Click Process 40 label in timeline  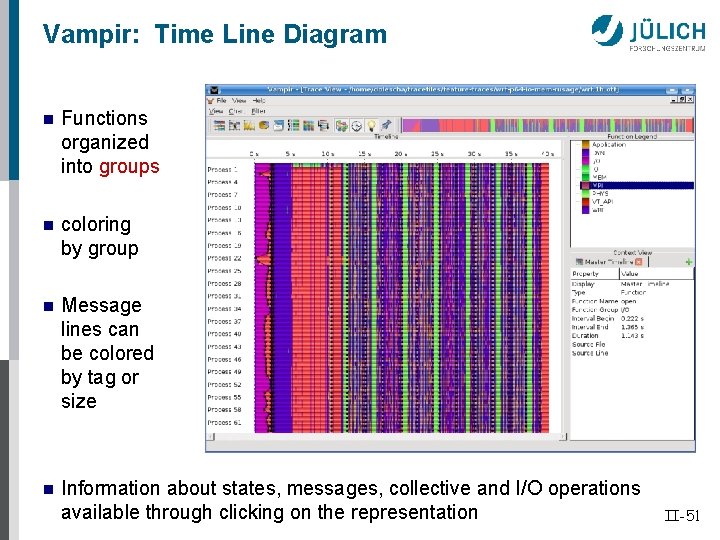[x=224, y=334]
